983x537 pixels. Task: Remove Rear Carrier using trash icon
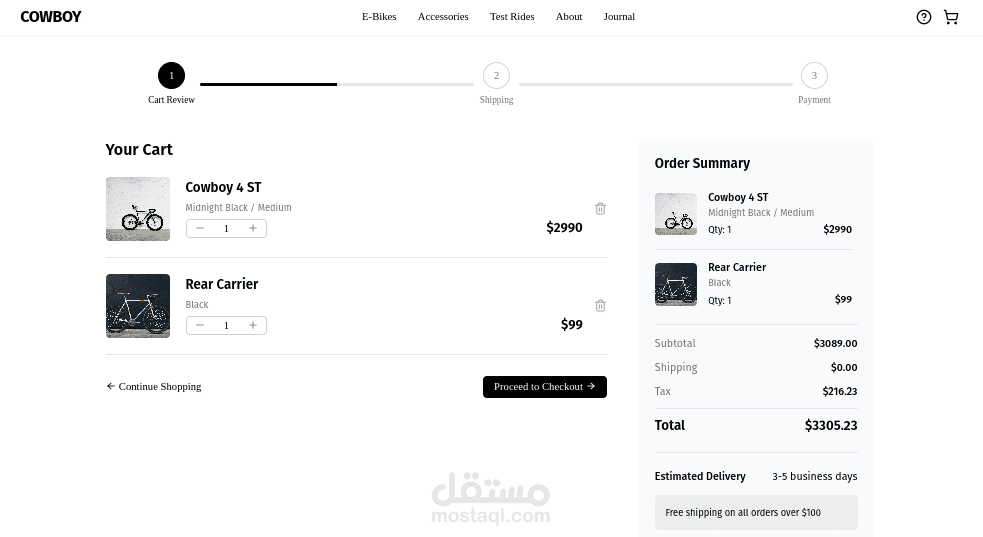click(x=600, y=306)
